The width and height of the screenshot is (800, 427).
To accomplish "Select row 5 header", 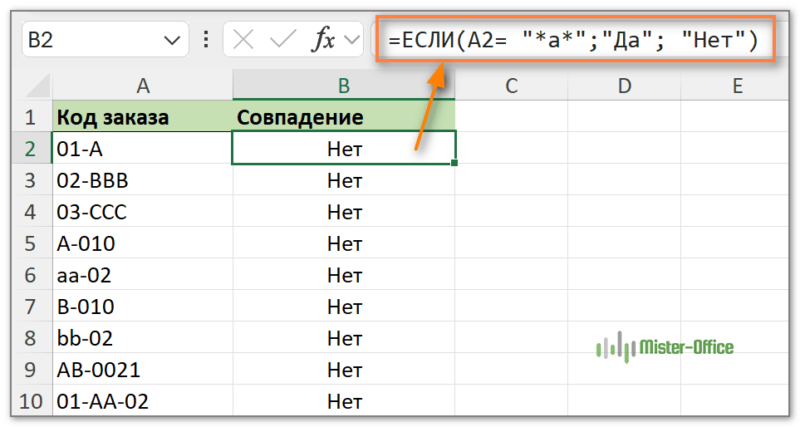I will click(30, 243).
